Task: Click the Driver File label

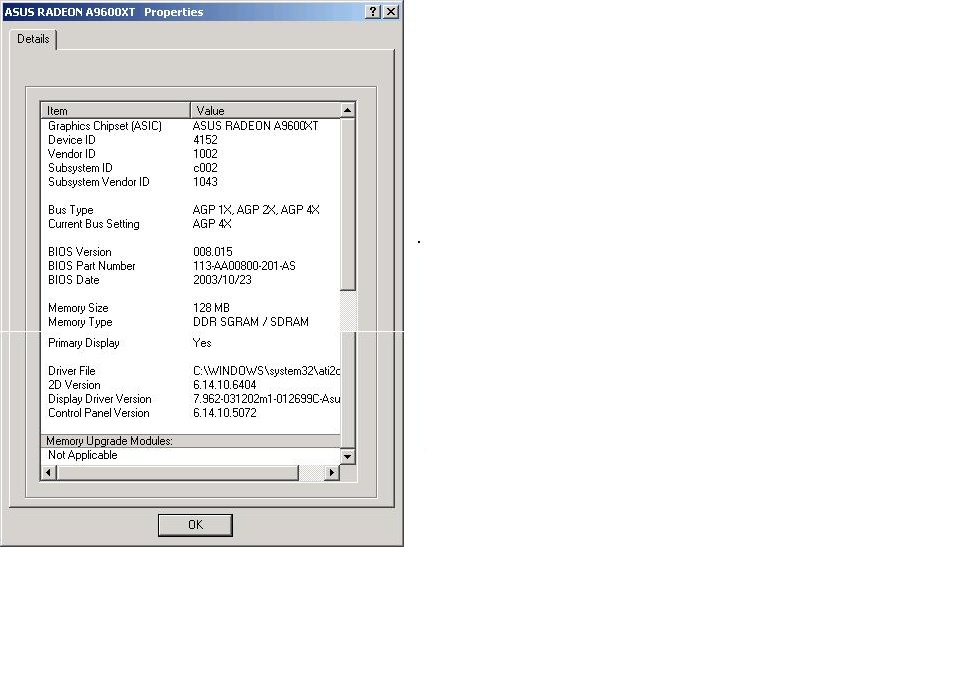Action: 72,371
